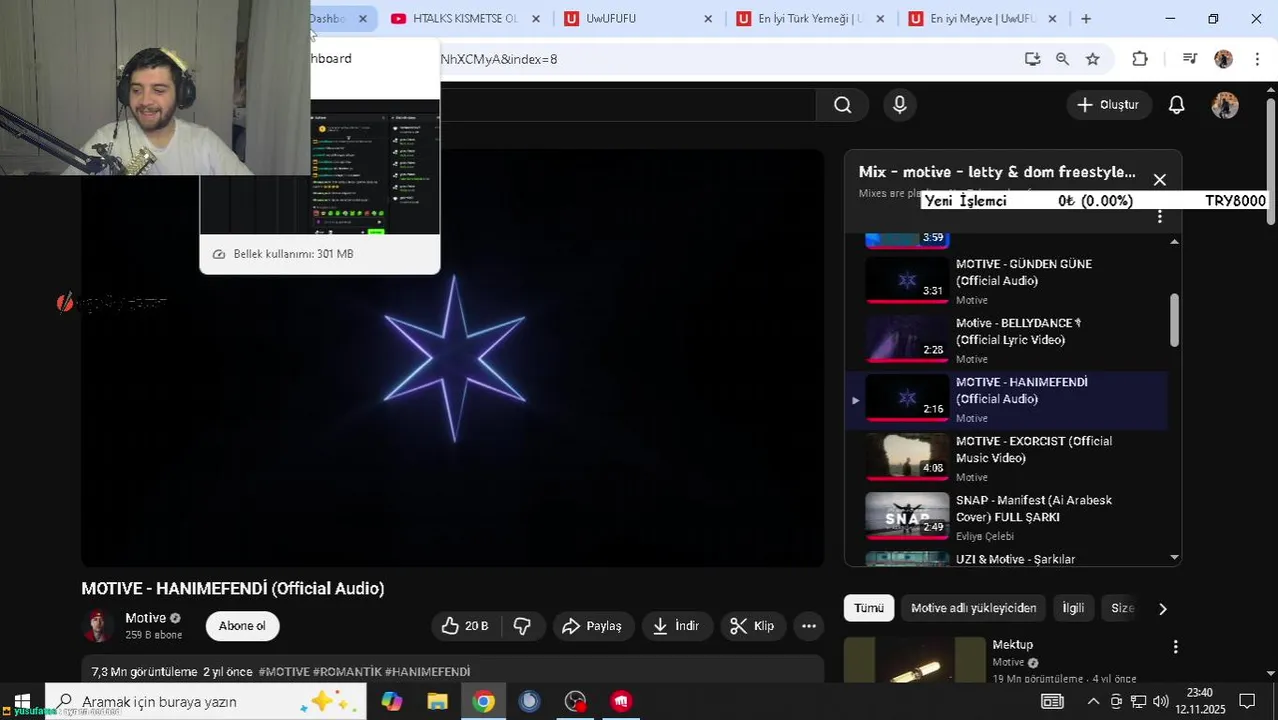1278x720 pixels.
Task: Download video with İndir button
Action: click(676, 626)
